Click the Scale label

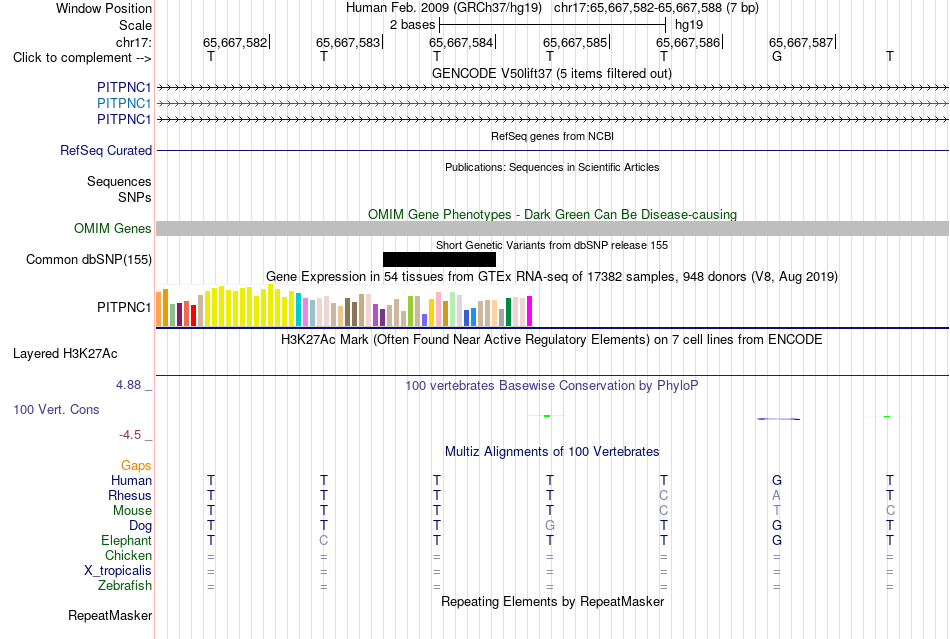pos(135,25)
